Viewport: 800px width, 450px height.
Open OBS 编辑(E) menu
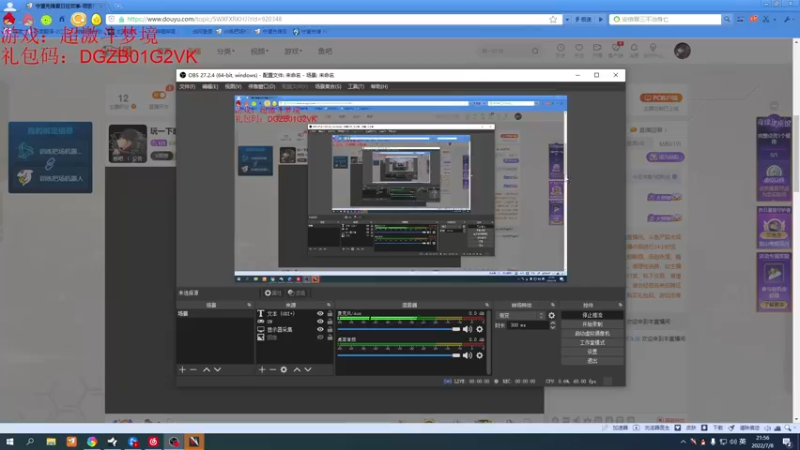coord(210,87)
